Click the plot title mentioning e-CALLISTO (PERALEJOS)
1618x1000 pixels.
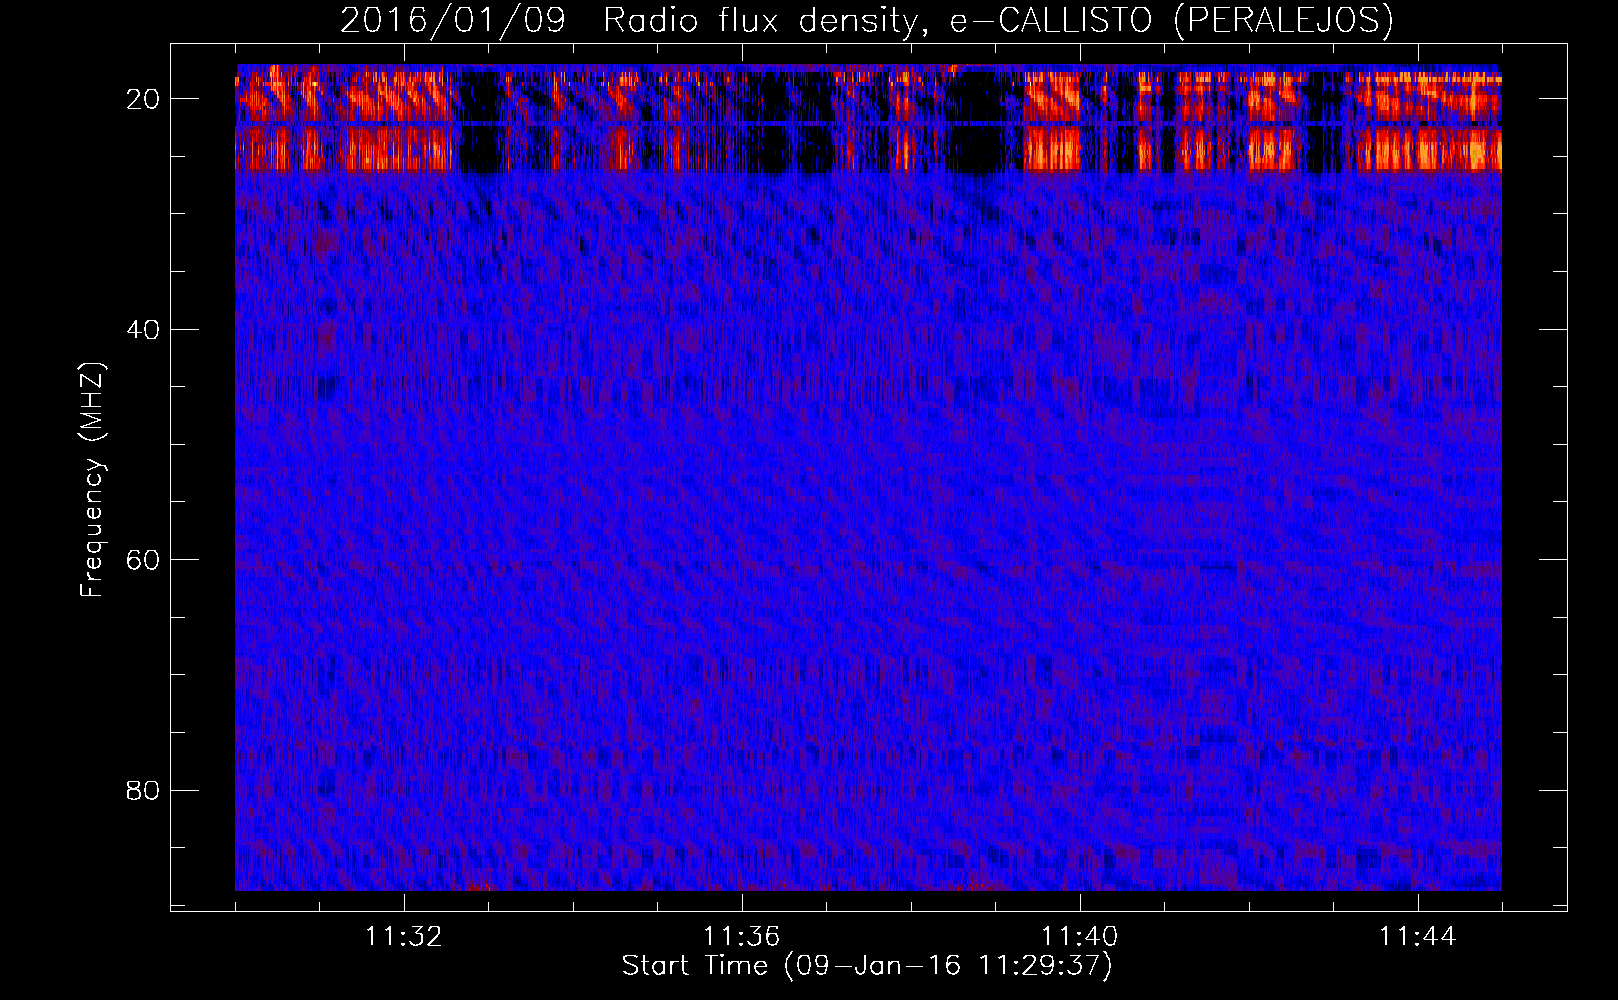[866, 20]
